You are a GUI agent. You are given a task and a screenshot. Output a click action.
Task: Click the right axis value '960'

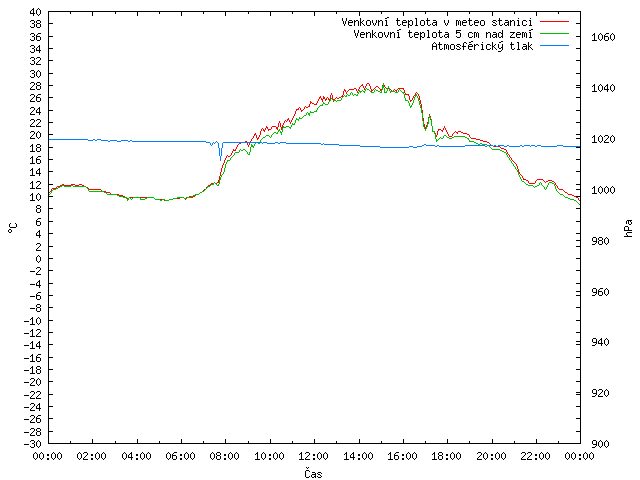tap(600, 292)
